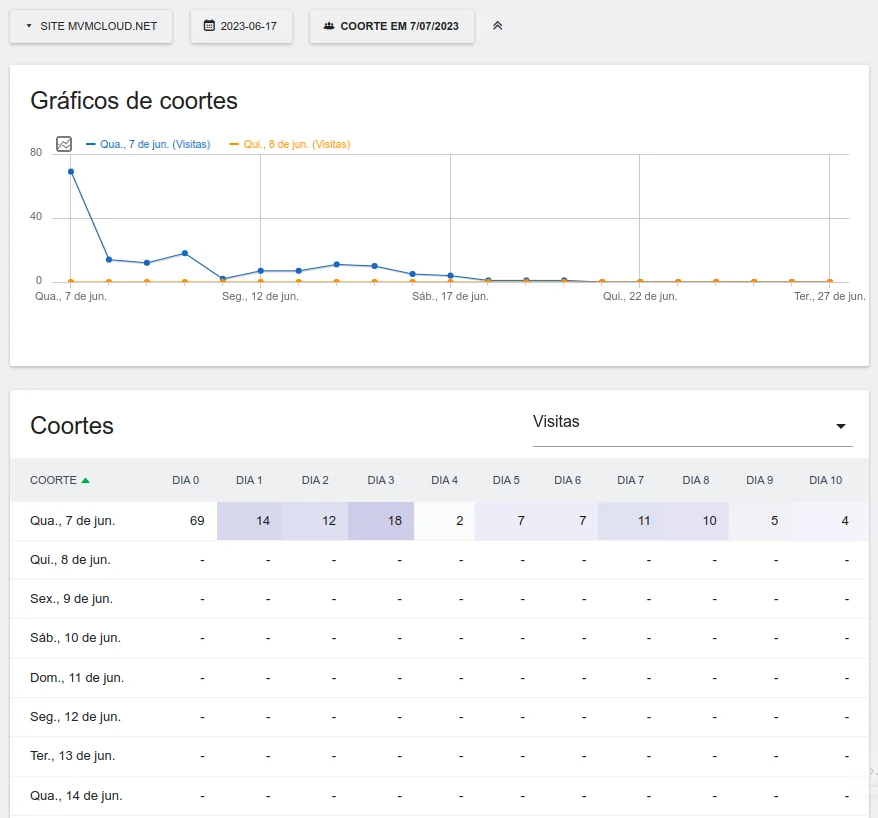Click the green sort arrow beside Coorte
The width and height of the screenshot is (878, 818).
[x=85, y=481]
